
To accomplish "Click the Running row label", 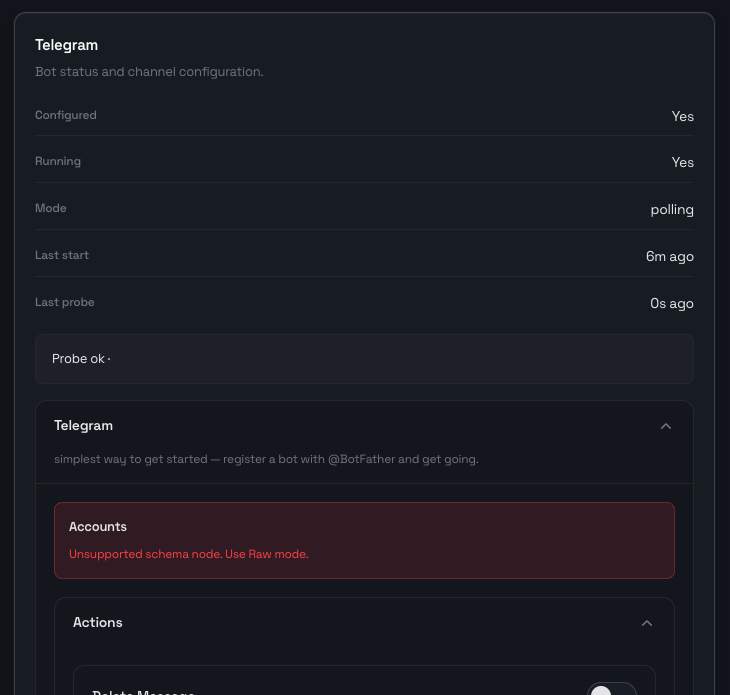I will click(x=58, y=161).
